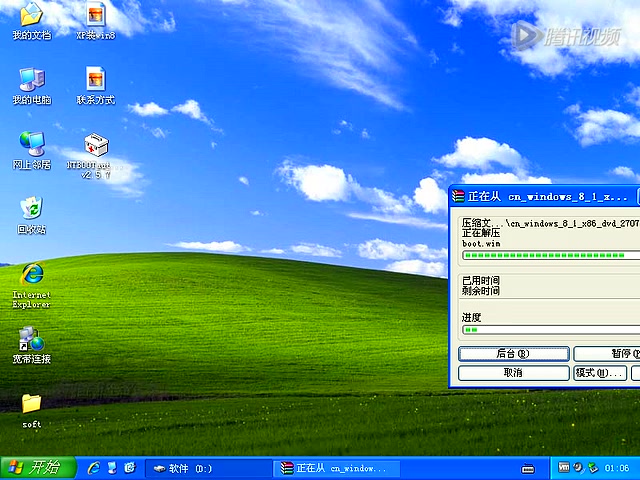Select the 网上邻居 desktop icon
Viewport: 640px width, 480px height.
click(x=31, y=151)
